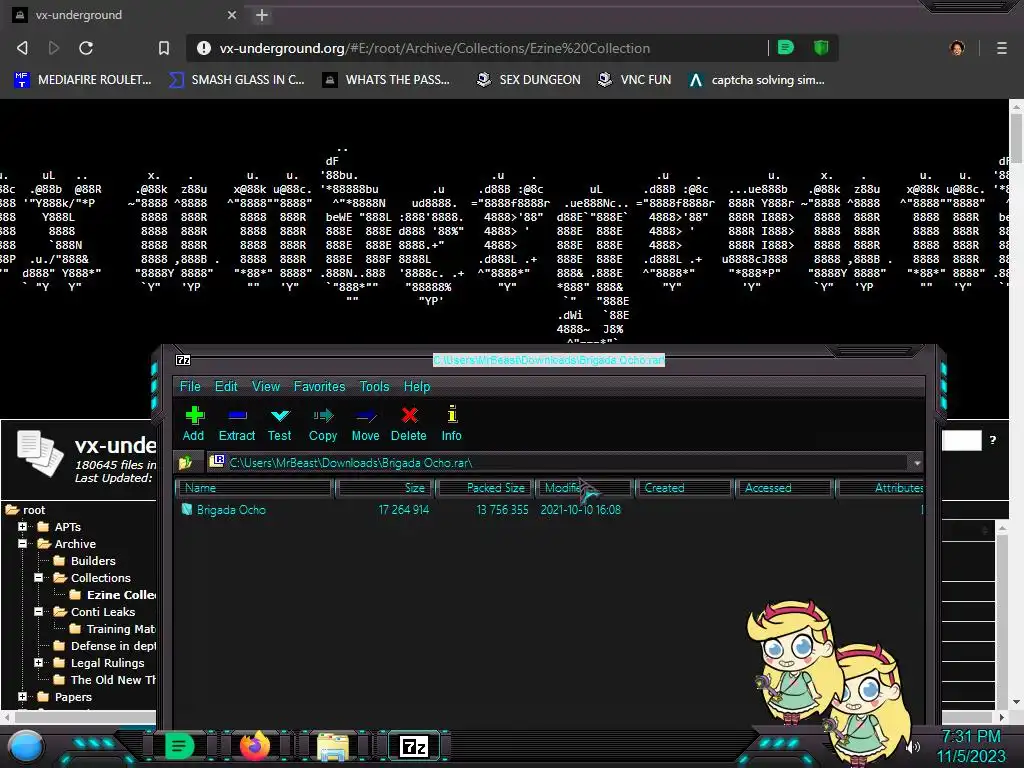Screen dimensions: 1024x768
Task: Click the green shield extension icon
Action: 821,48
